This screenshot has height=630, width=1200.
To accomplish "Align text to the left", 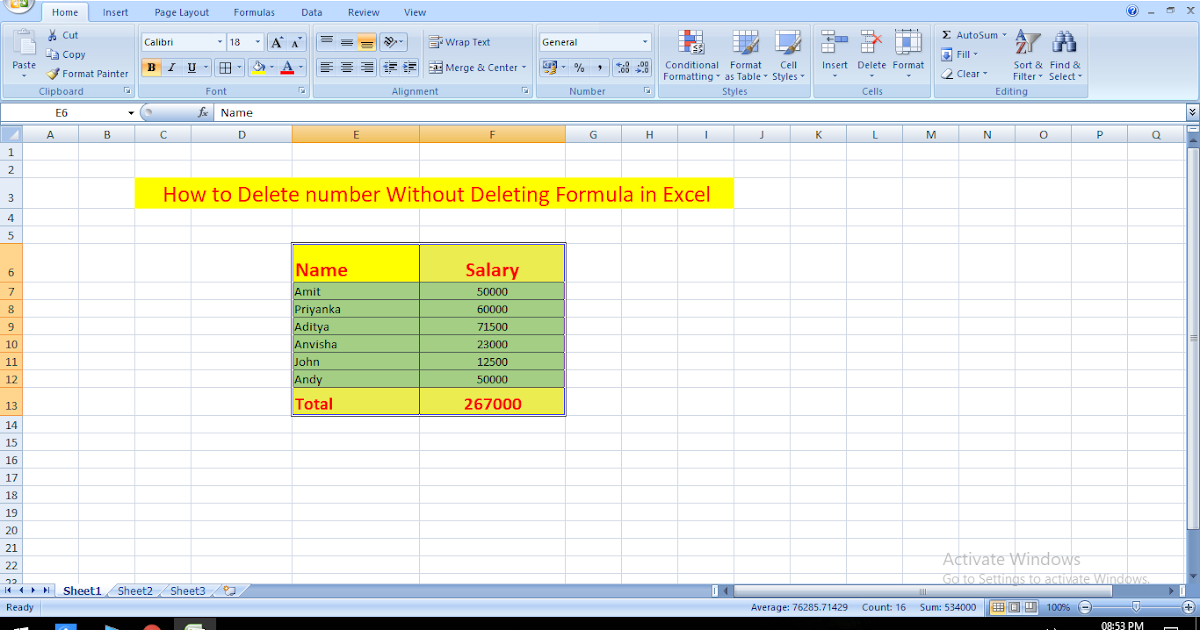I will pos(326,67).
